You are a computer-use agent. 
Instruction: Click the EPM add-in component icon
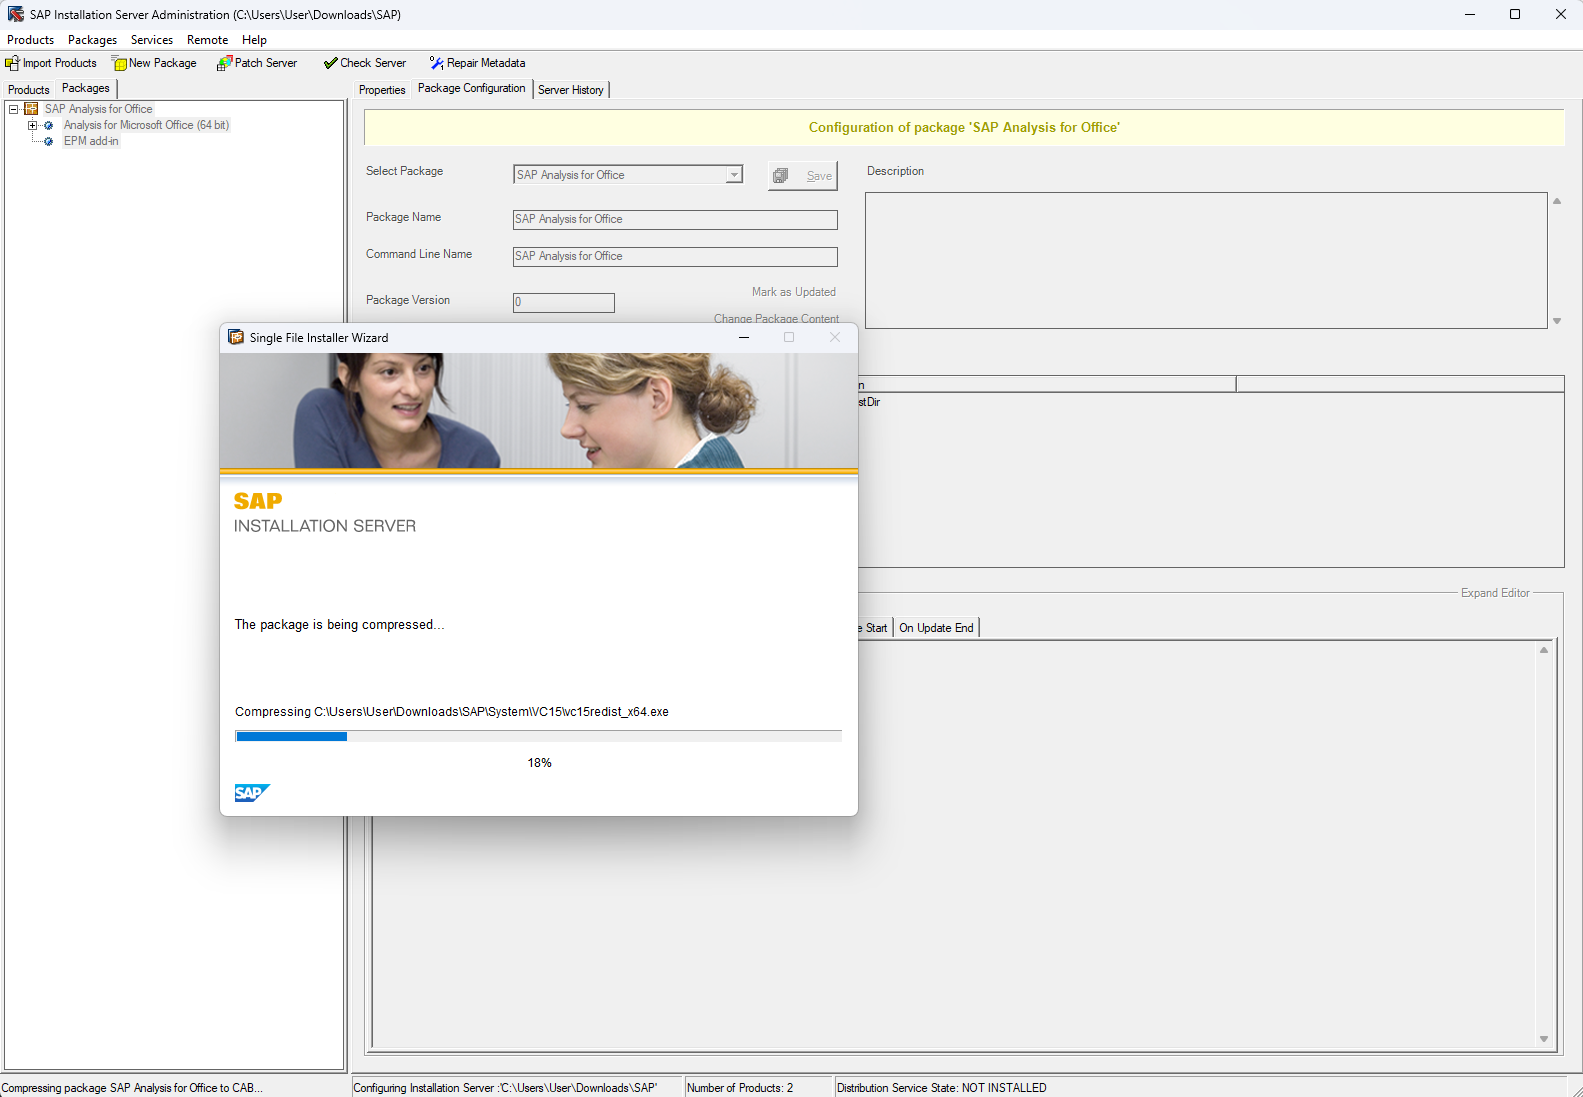(48, 141)
